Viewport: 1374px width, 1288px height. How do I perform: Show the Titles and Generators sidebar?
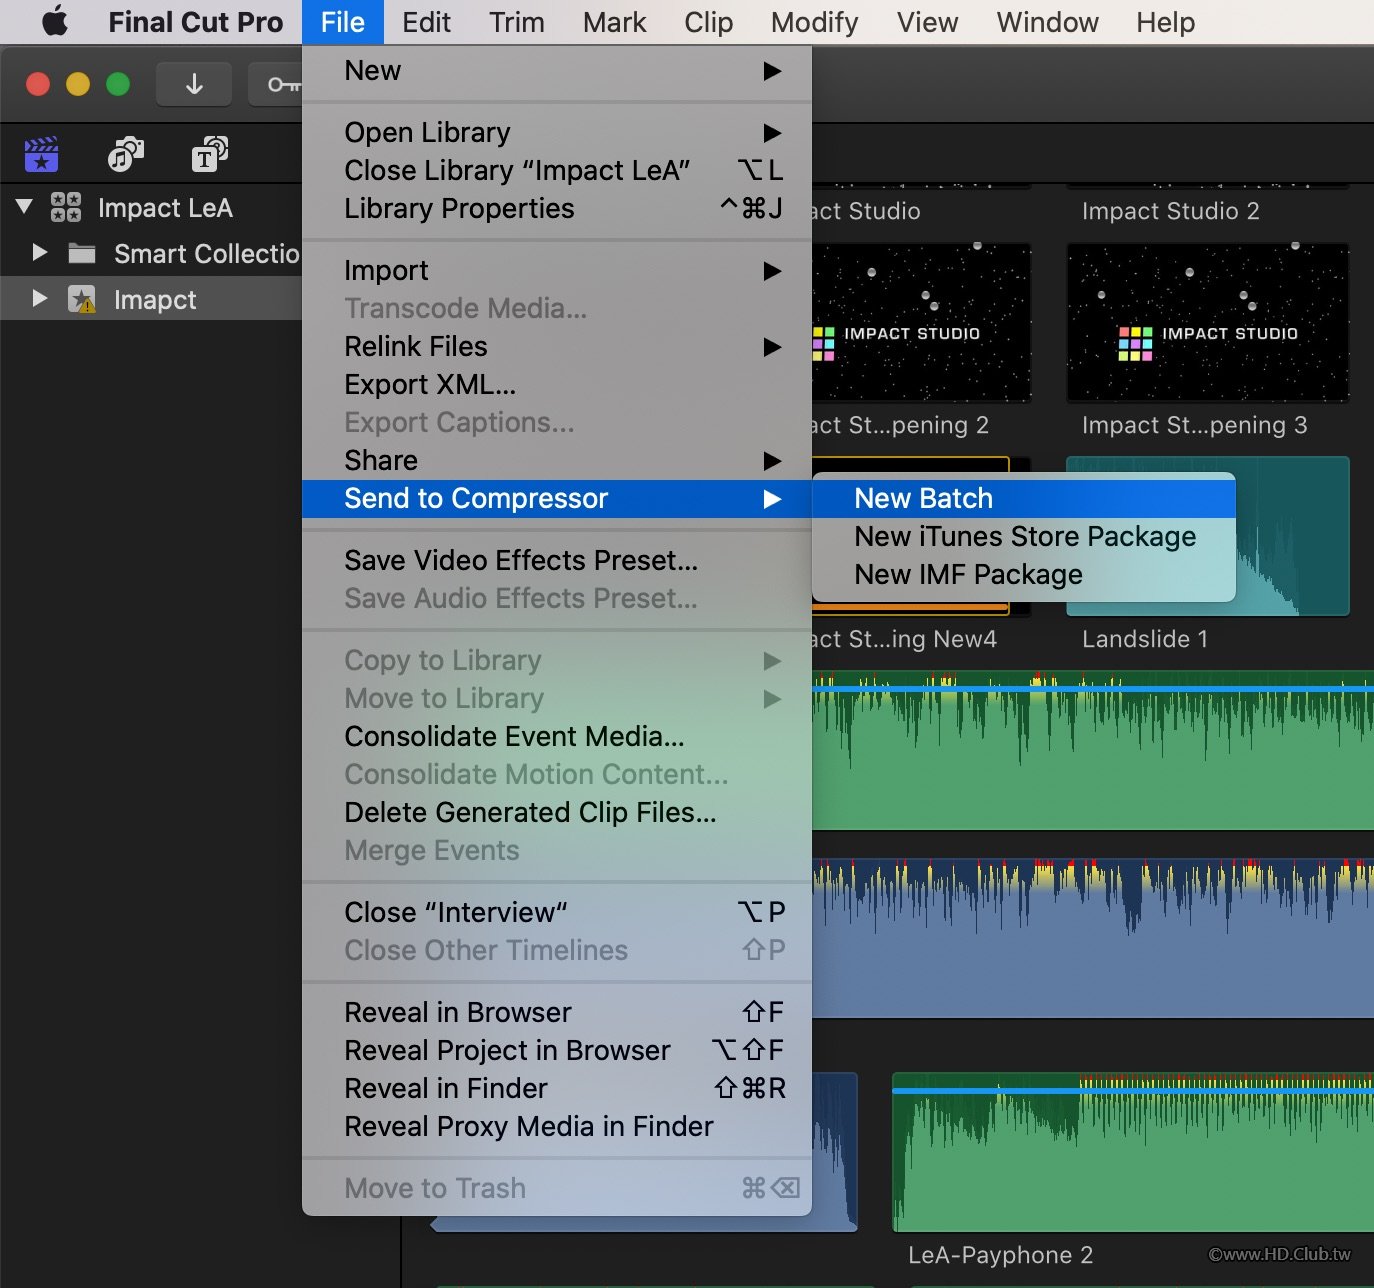point(209,155)
